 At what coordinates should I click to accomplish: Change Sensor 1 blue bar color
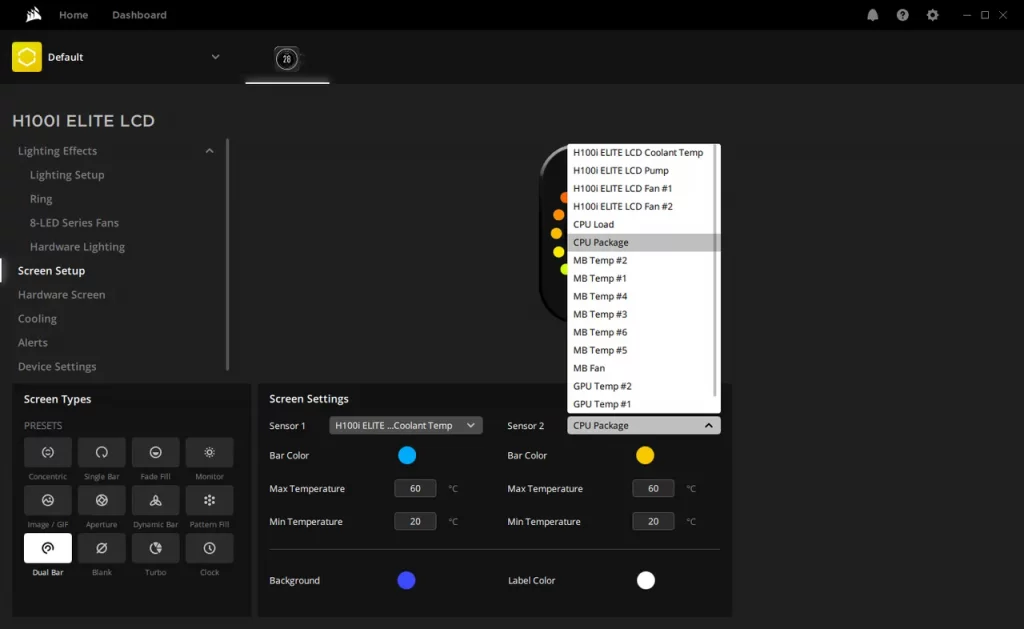(x=407, y=455)
